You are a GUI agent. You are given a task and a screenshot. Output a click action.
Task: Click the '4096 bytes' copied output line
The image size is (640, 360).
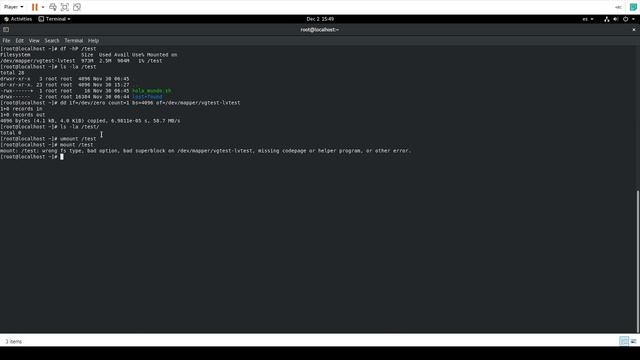click(x=90, y=121)
